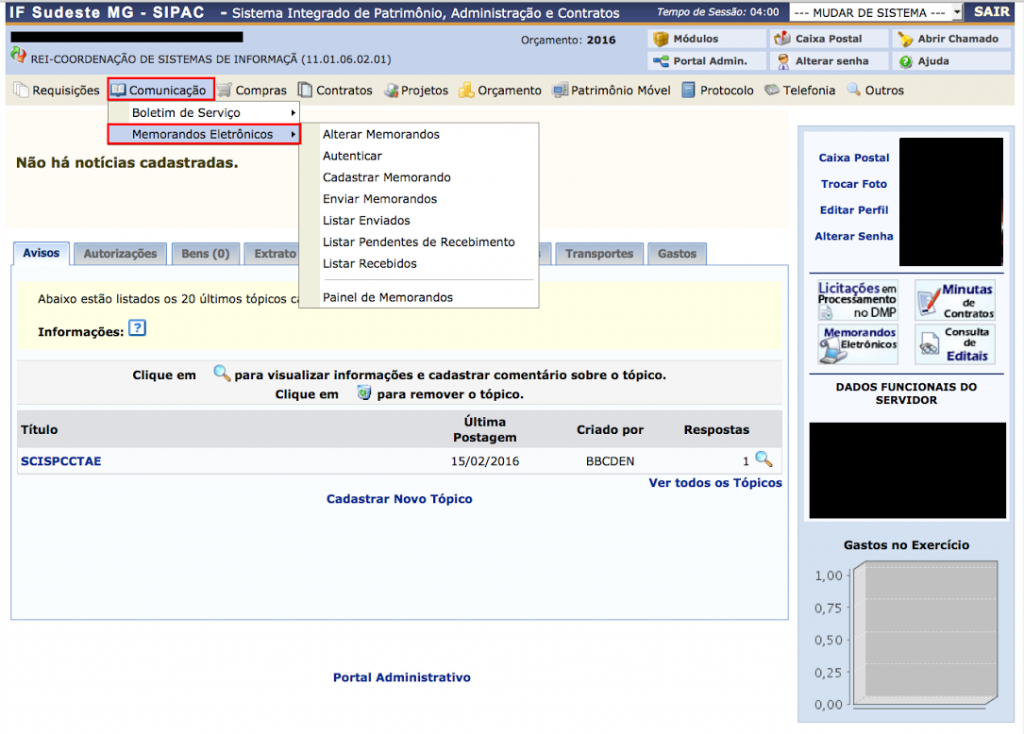The height and width of the screenshot is (734, 1024).
Task: Click Abrir Chamado in the top bar
Action: (949, 39)
